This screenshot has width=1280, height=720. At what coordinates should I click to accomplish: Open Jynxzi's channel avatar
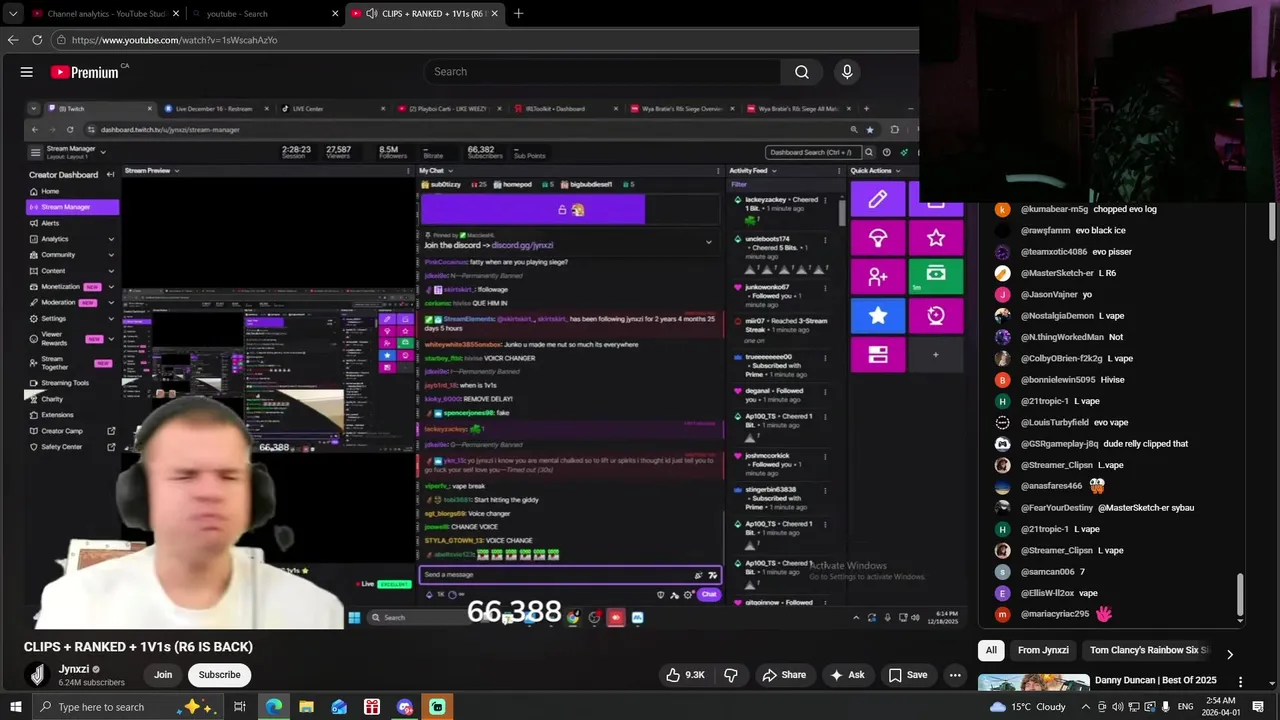click(x=37, y=675)
